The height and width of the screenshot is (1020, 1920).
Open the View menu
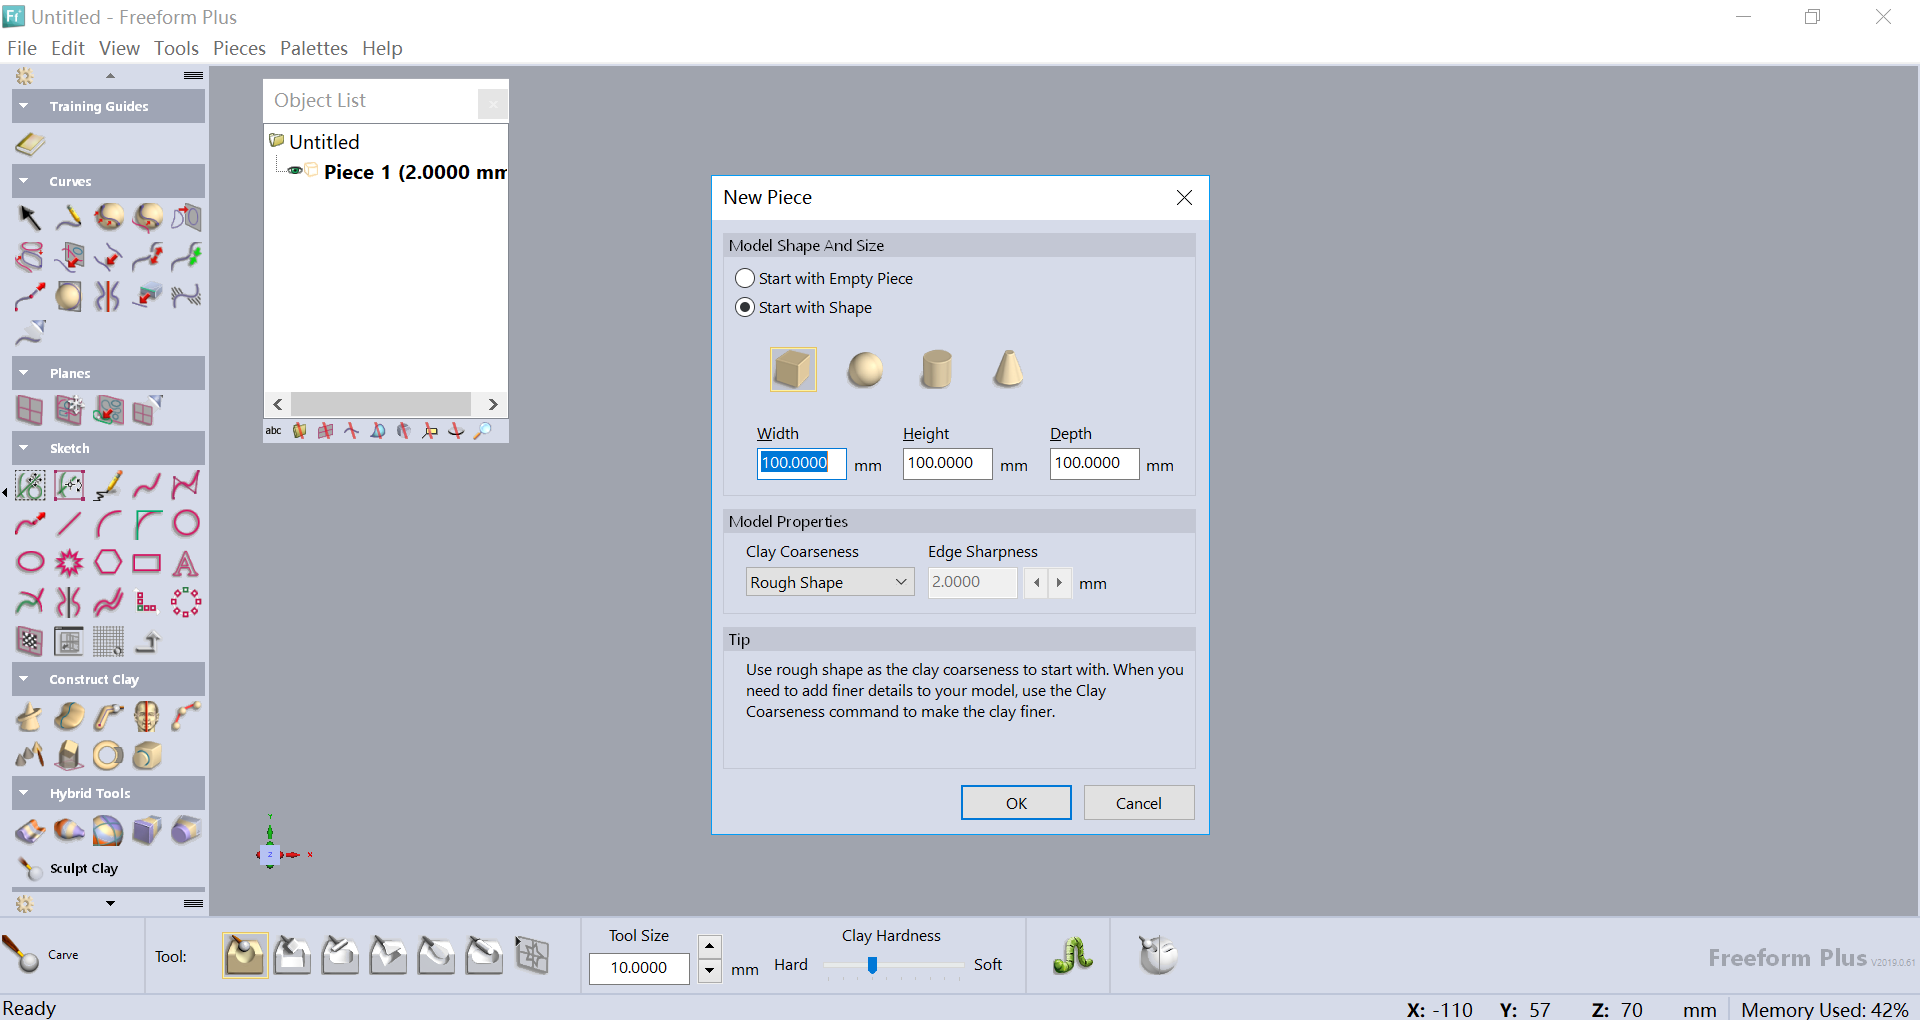(119, 48)
